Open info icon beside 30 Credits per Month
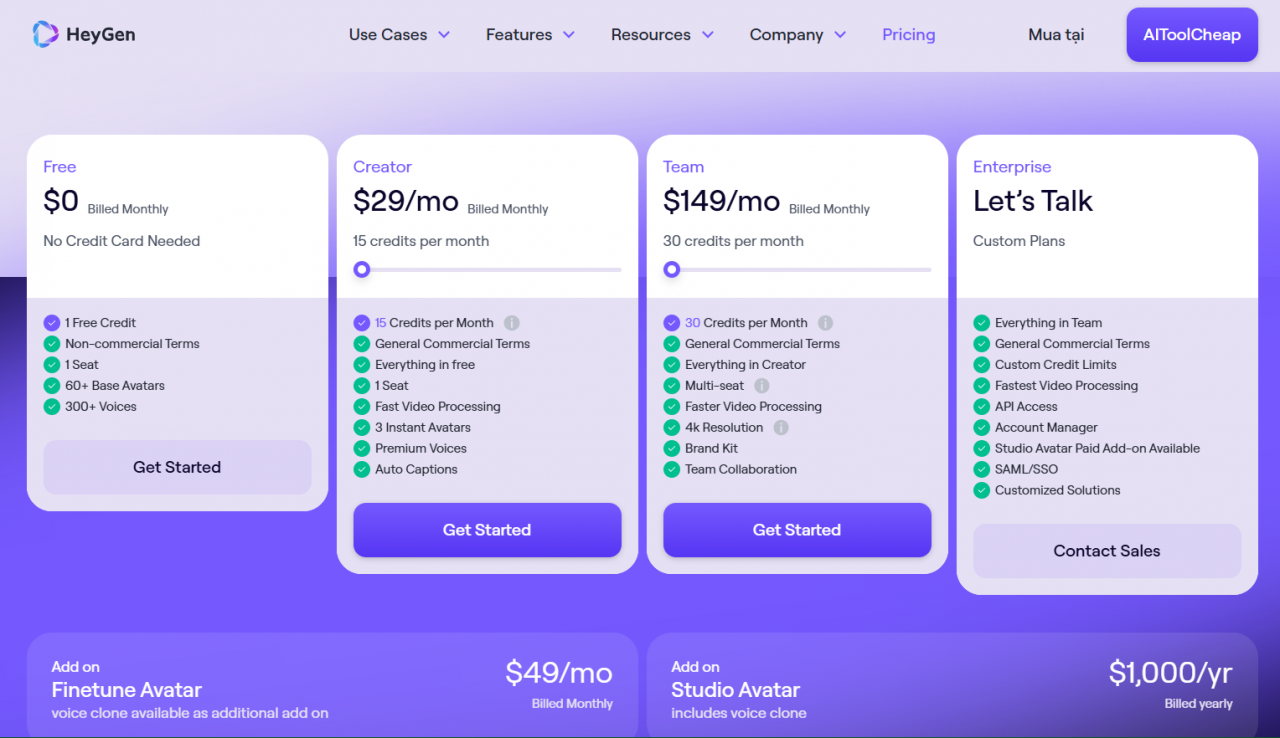 (x=826, y=323)
